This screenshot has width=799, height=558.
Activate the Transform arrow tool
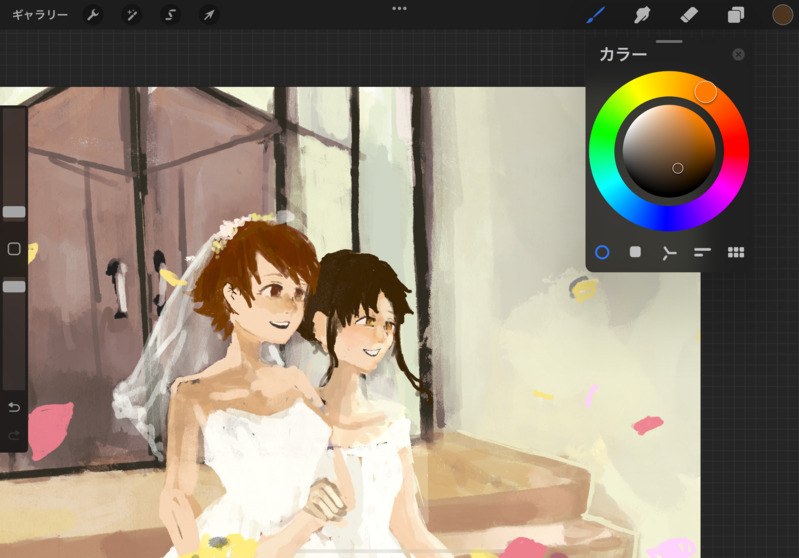point(209,15)
